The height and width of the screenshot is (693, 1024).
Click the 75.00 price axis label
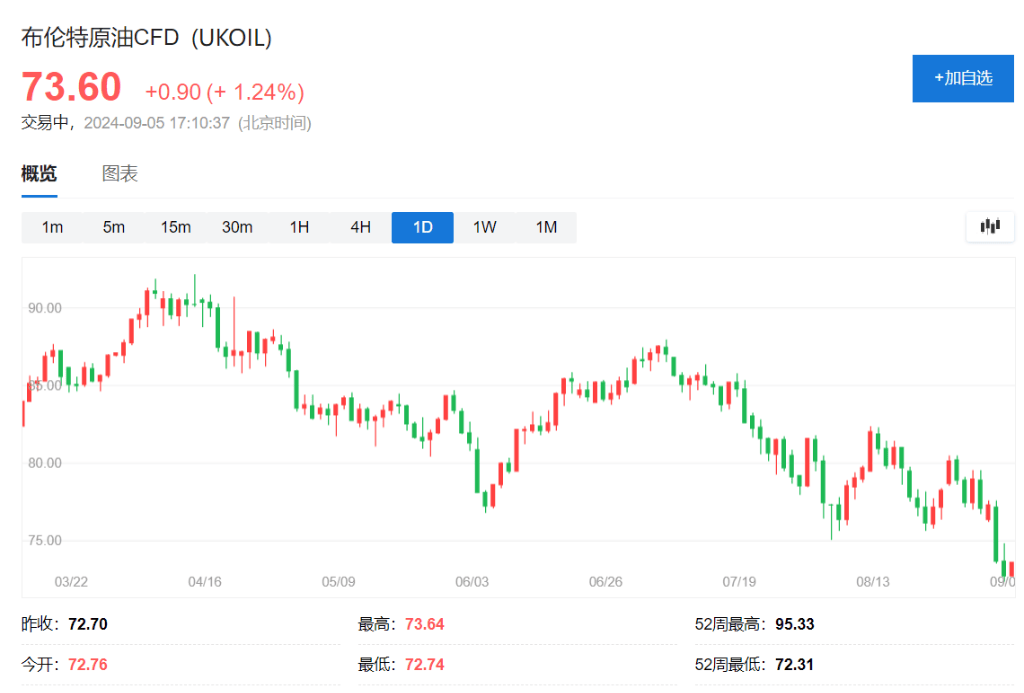click(x=44, y=541)
